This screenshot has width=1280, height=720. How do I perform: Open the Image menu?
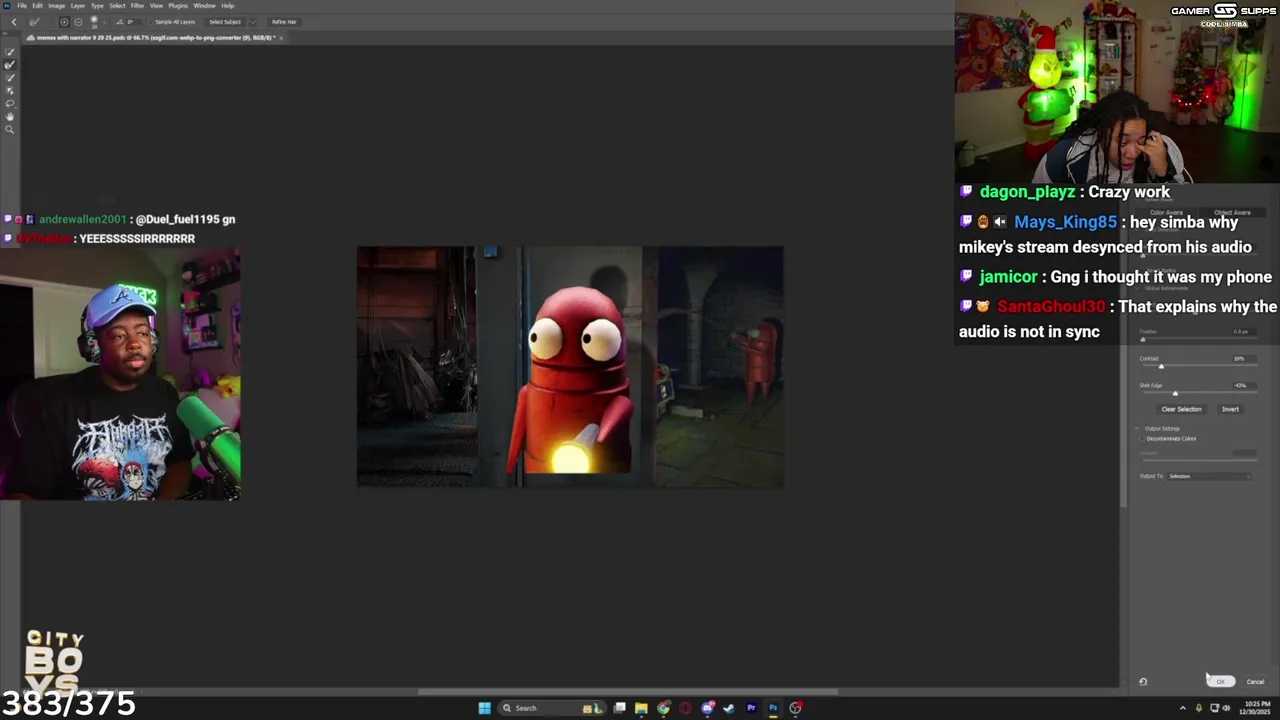point(57,5)
